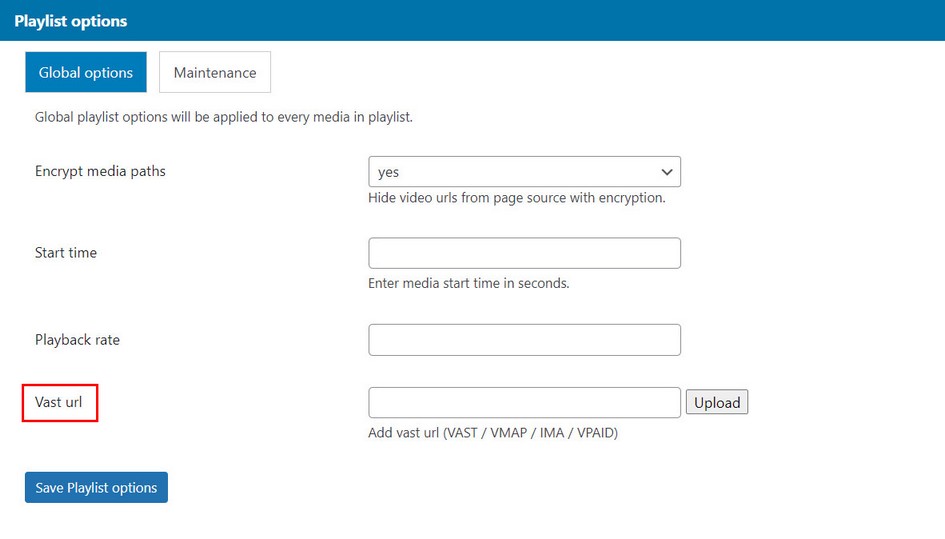Click the "Enter media start time" hint
The height and width of the screenshot is (539, 945).
pos(468,283)
